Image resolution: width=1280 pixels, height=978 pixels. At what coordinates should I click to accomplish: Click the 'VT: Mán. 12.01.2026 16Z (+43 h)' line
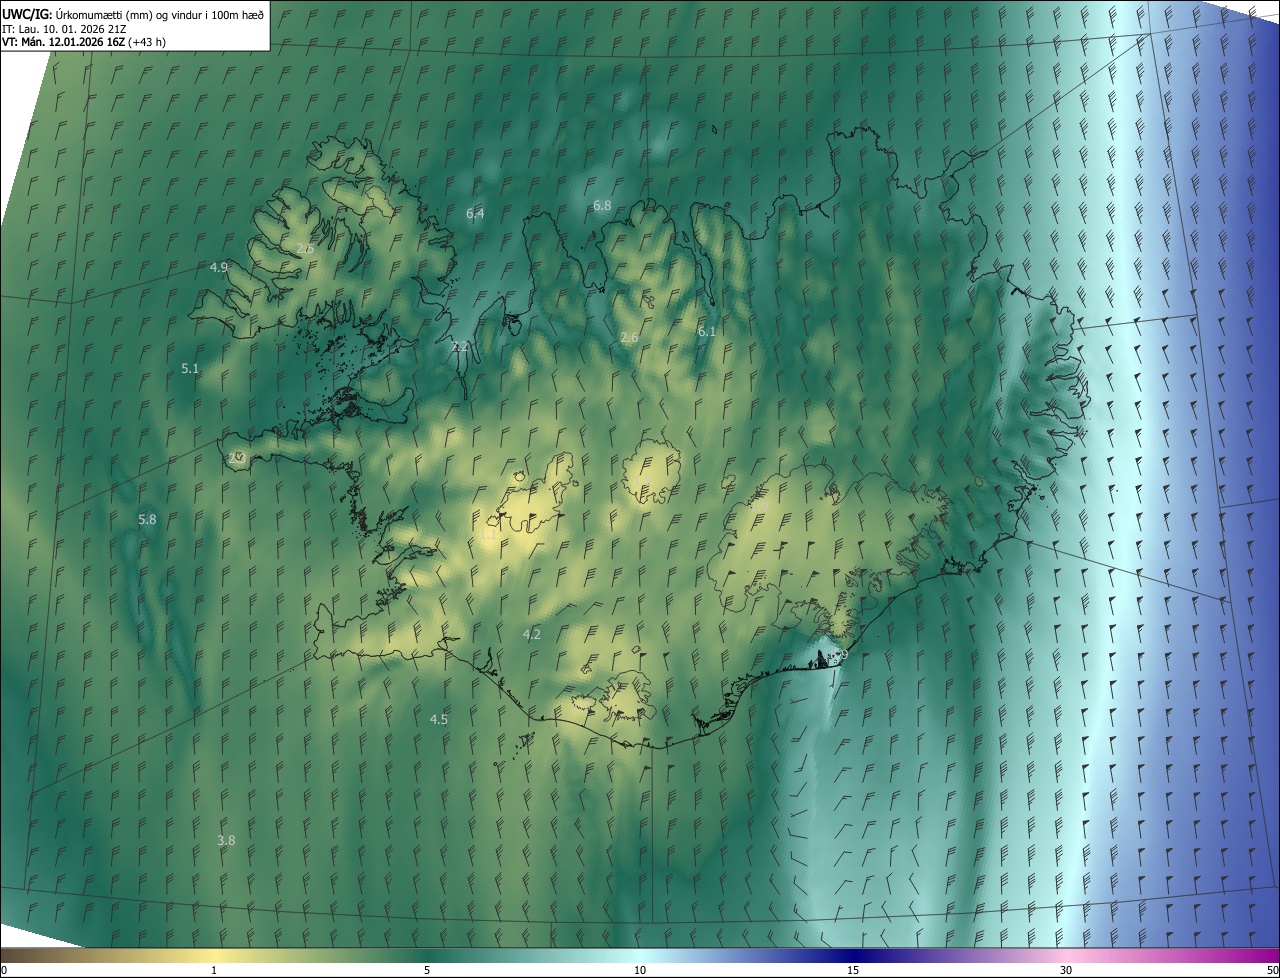point(84,42)
